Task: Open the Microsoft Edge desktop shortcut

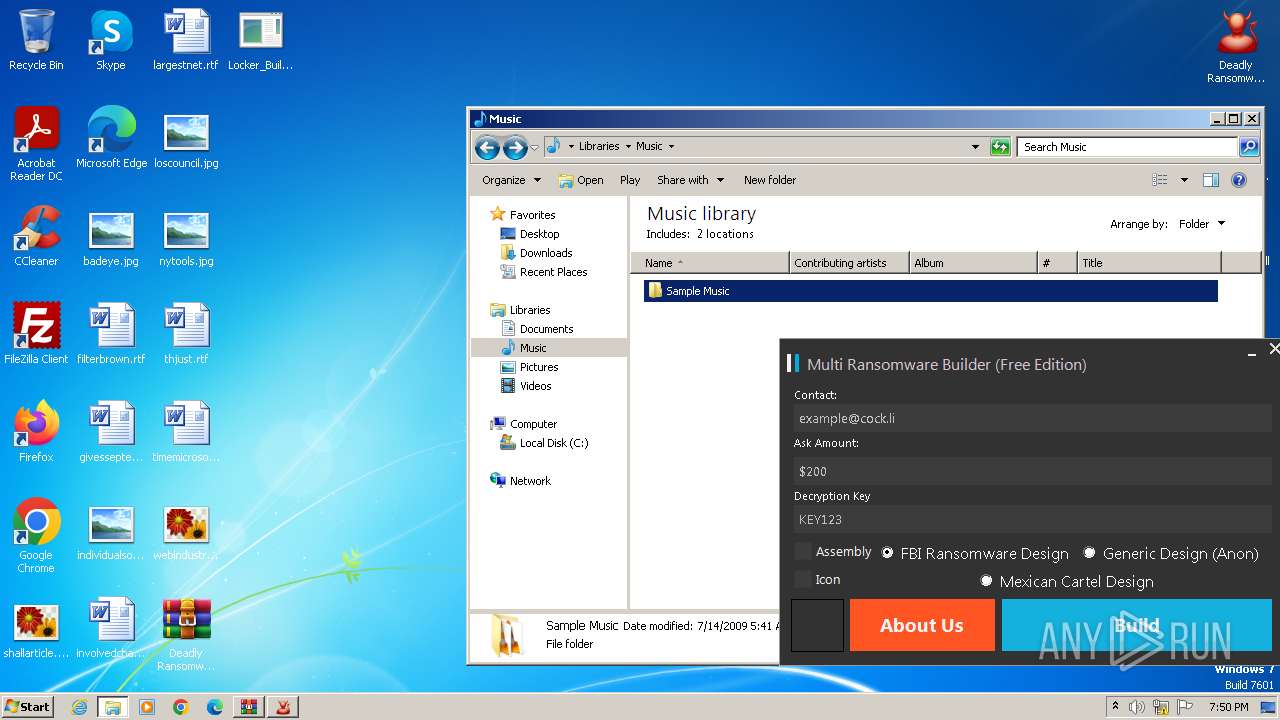Action: coord(111,138)
